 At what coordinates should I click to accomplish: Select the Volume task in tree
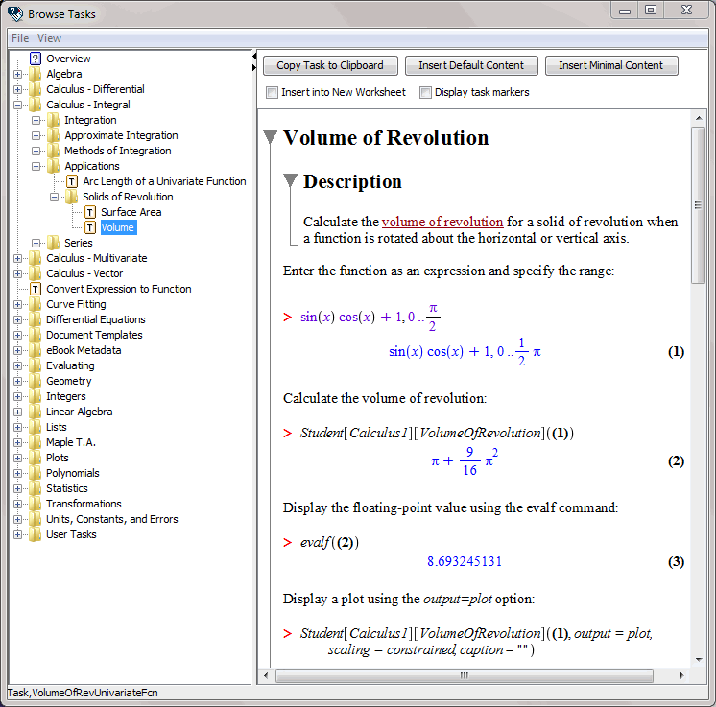coord(117,228)
